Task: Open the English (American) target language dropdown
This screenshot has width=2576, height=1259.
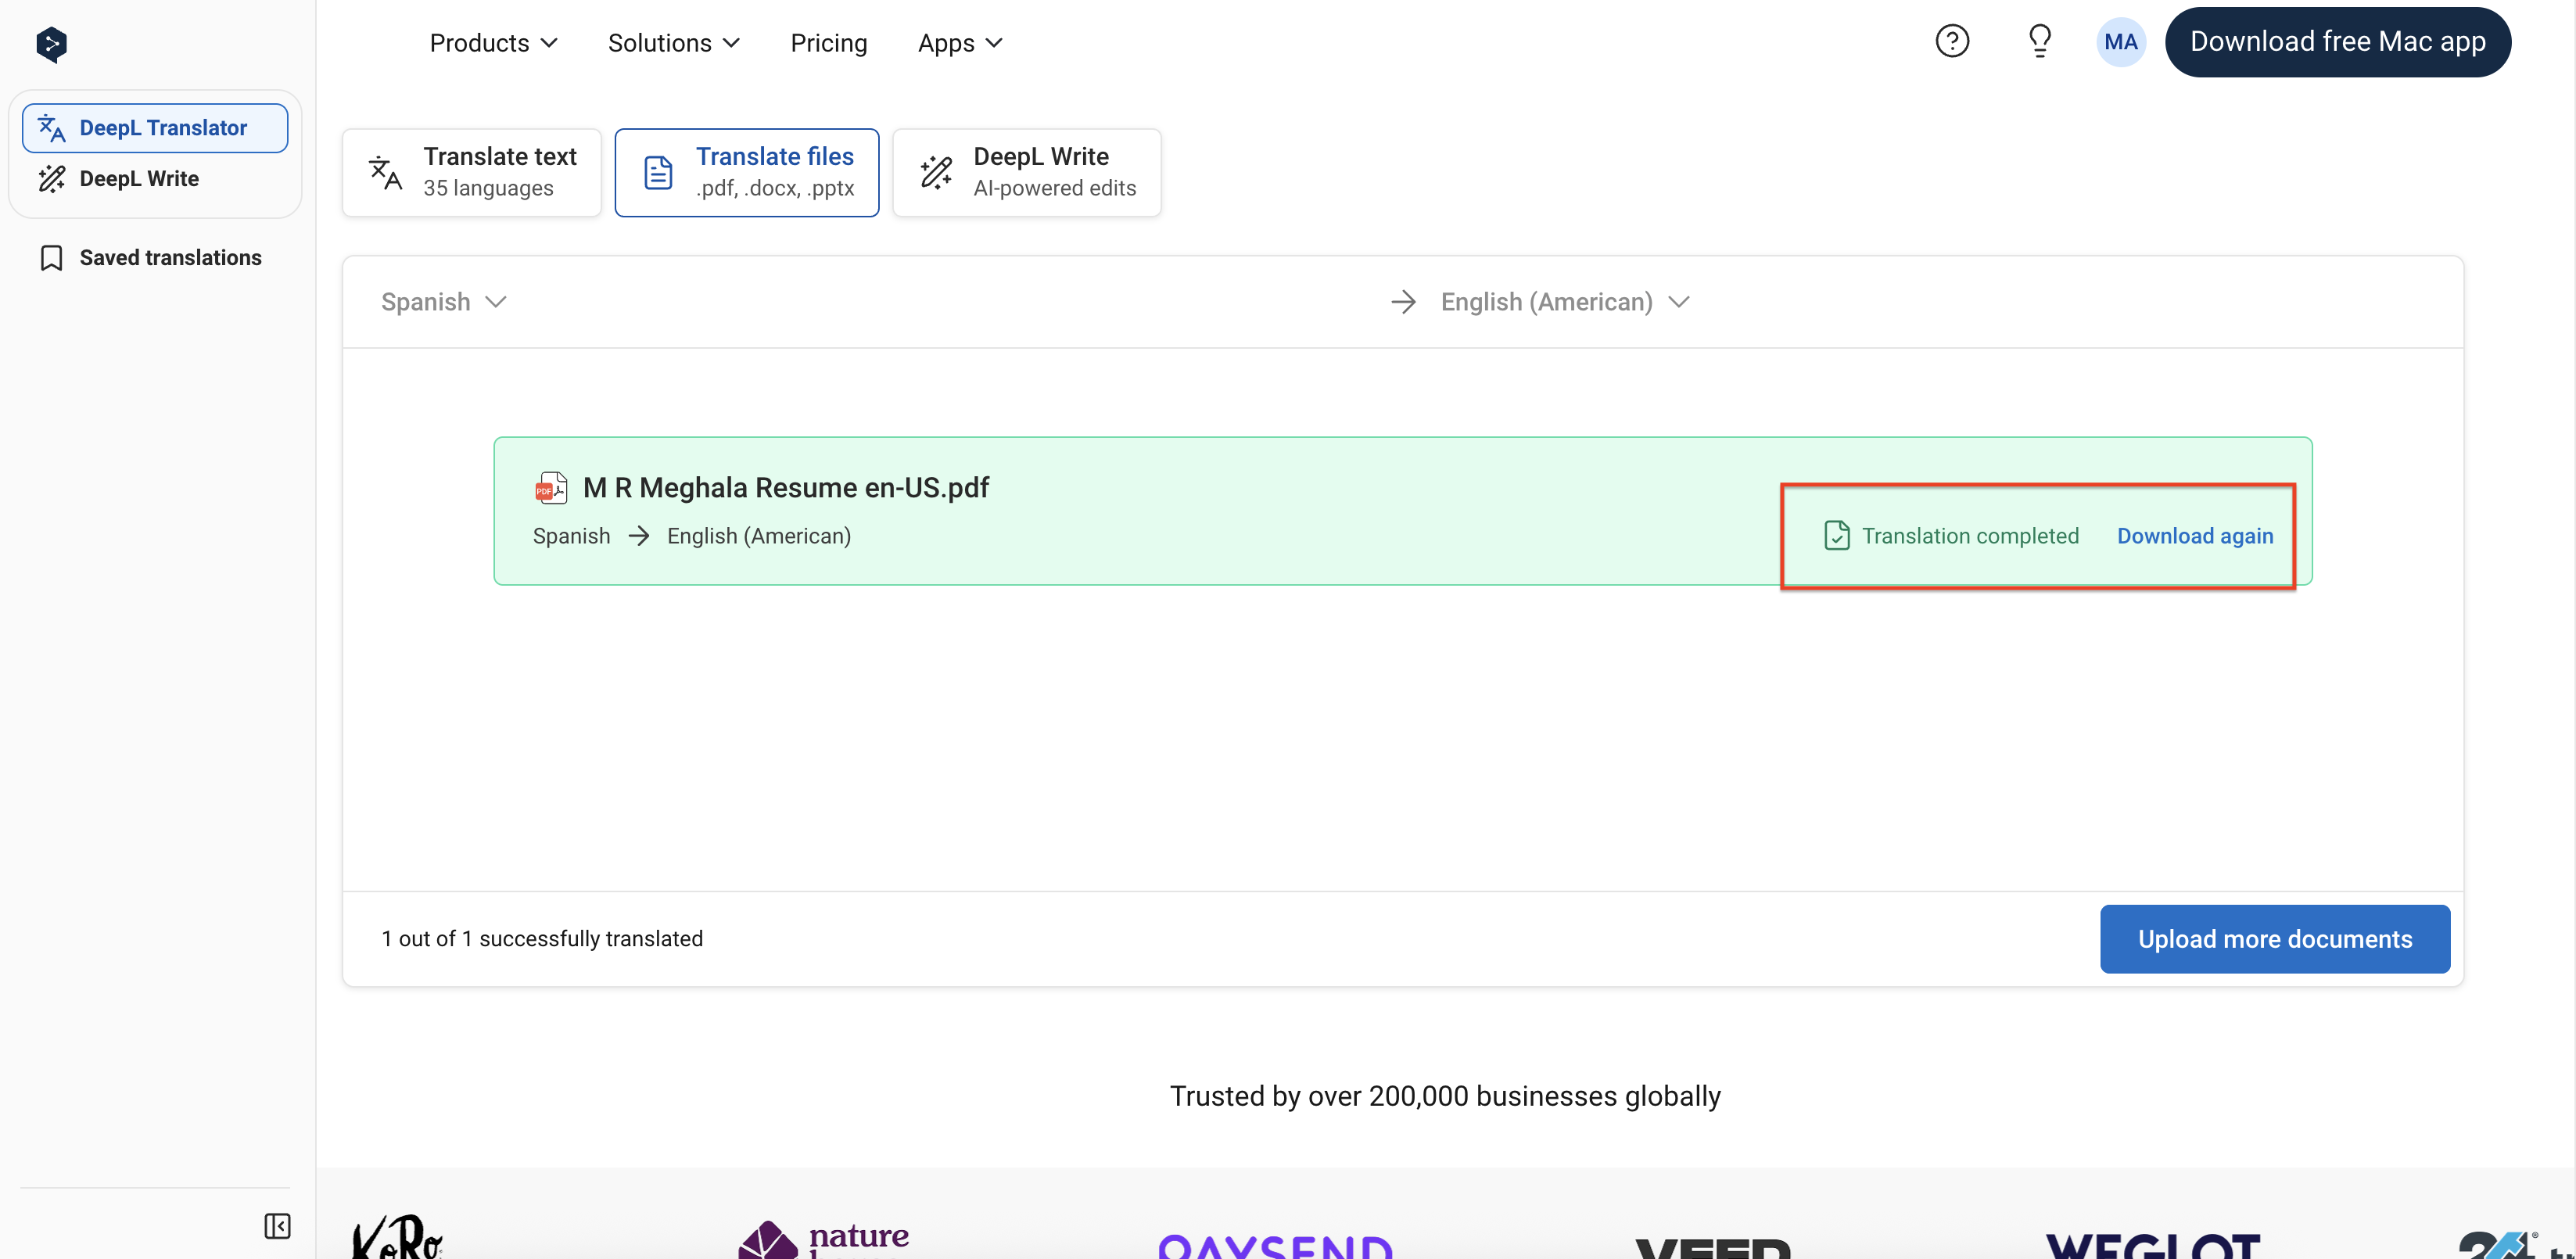Action: coord(1565,302)
